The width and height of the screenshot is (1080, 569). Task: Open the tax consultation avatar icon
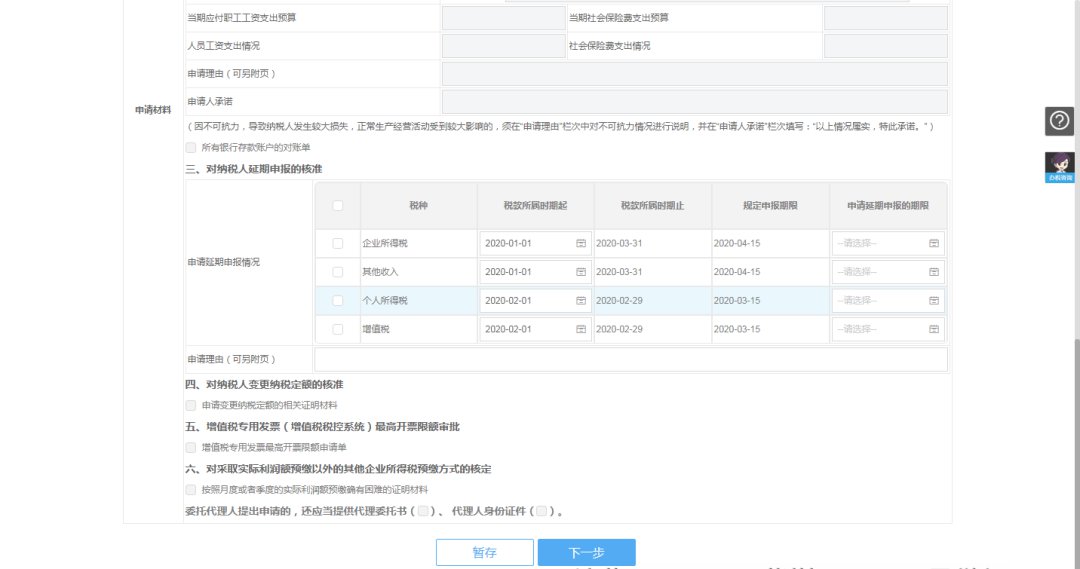[x=1059, y=167]
